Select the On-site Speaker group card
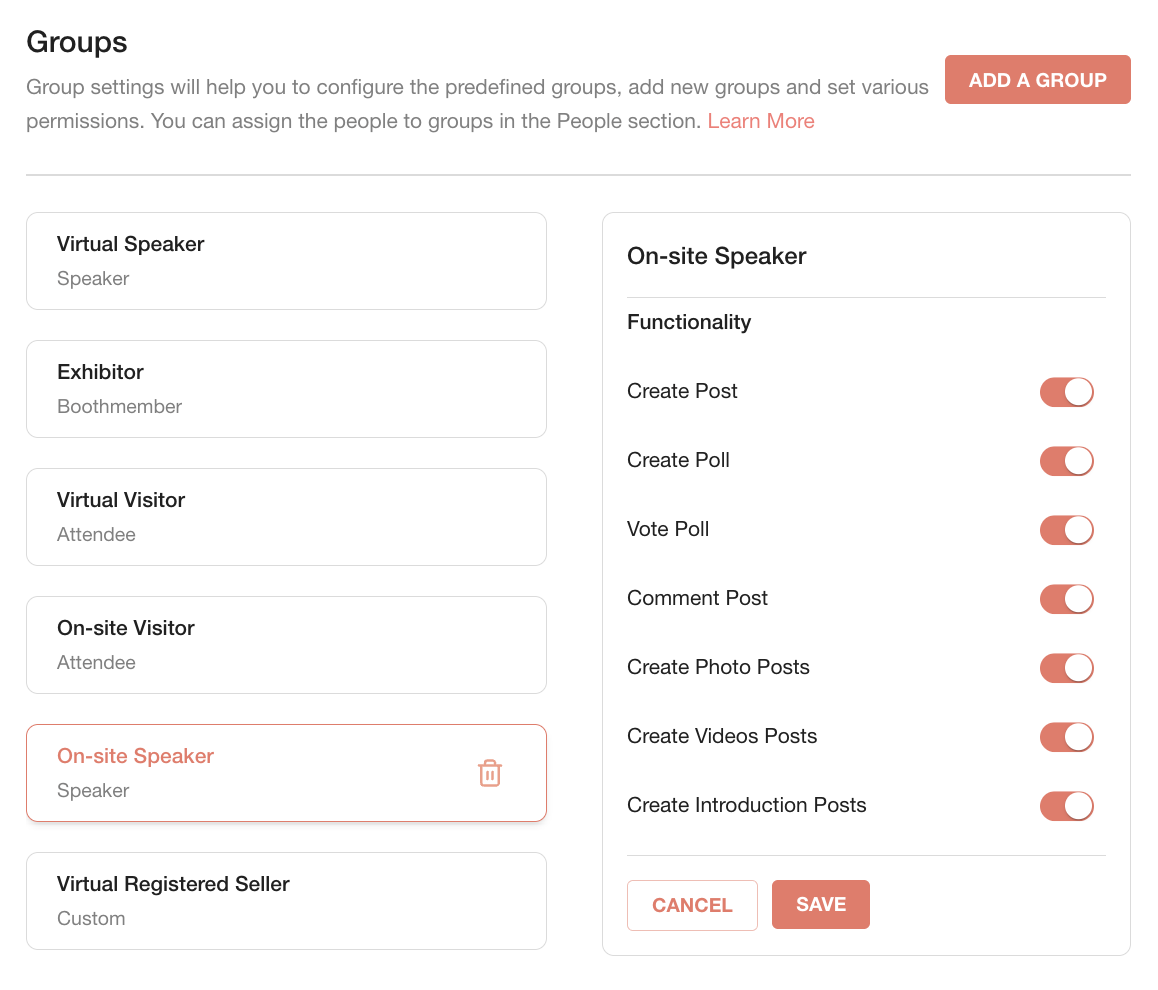The width and height of the screenshot is (1158, 990). [x=287, y=773]
